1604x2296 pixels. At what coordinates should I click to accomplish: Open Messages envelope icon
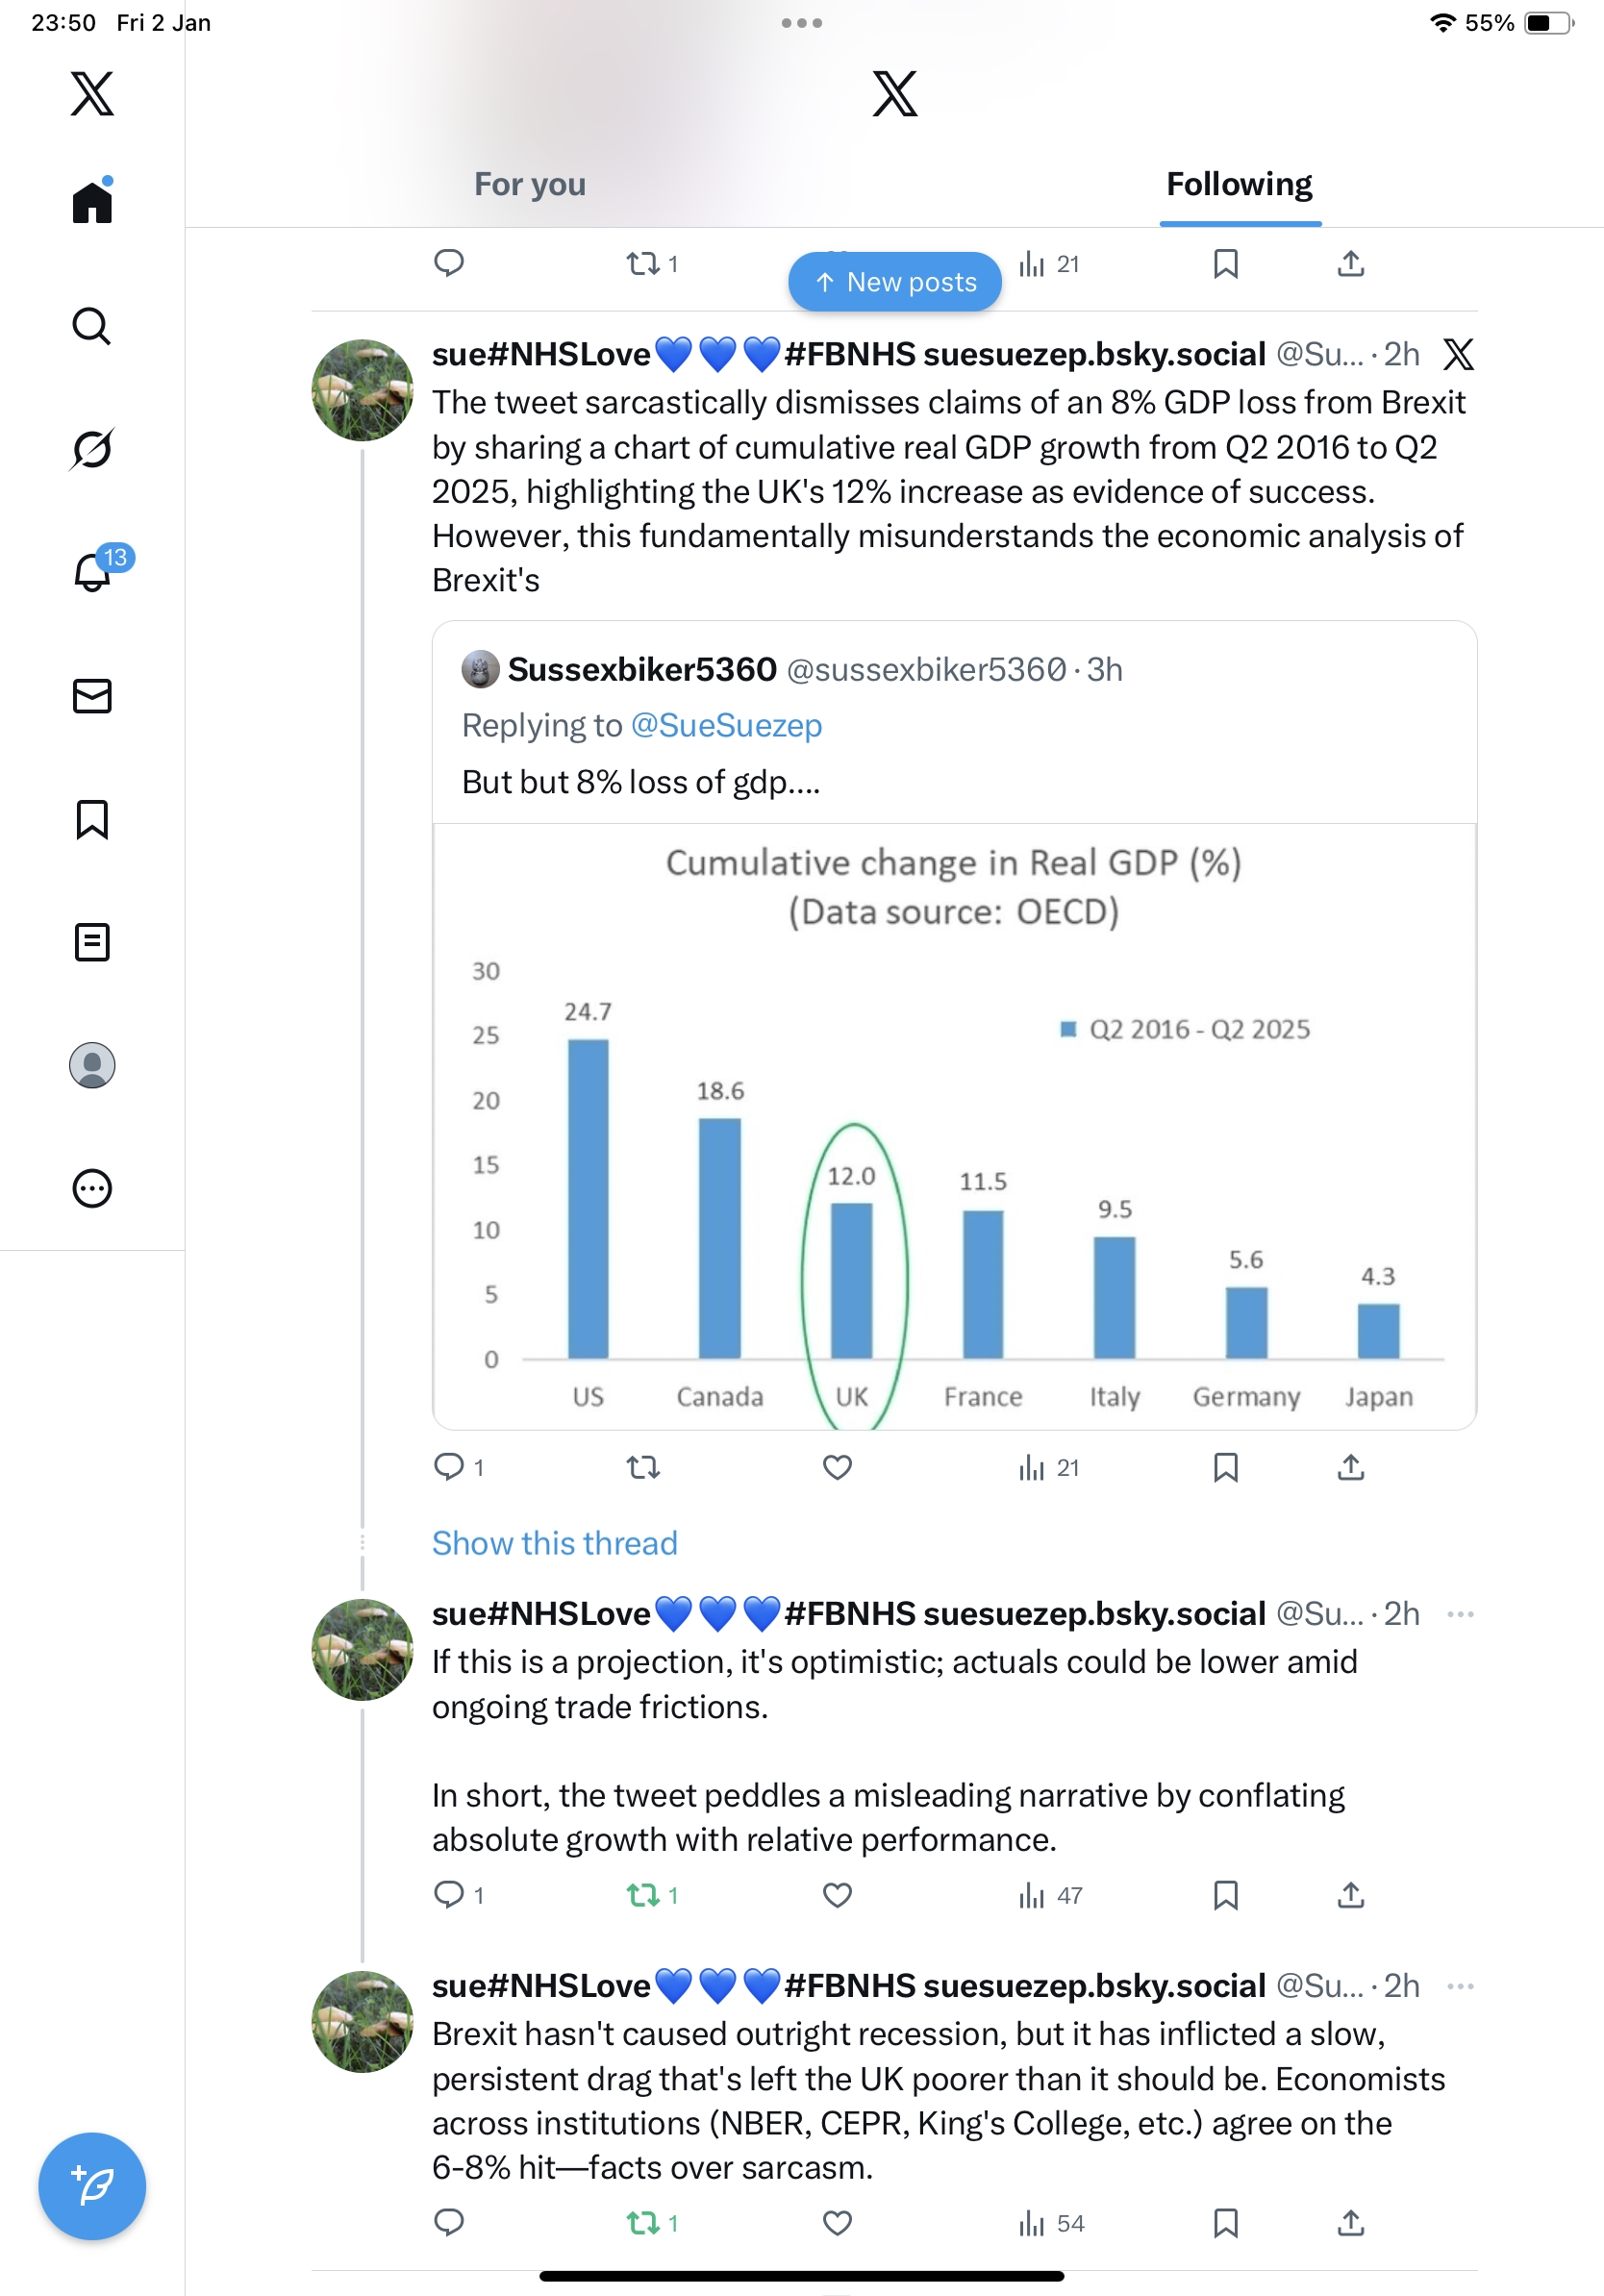(x=91, y=696)
